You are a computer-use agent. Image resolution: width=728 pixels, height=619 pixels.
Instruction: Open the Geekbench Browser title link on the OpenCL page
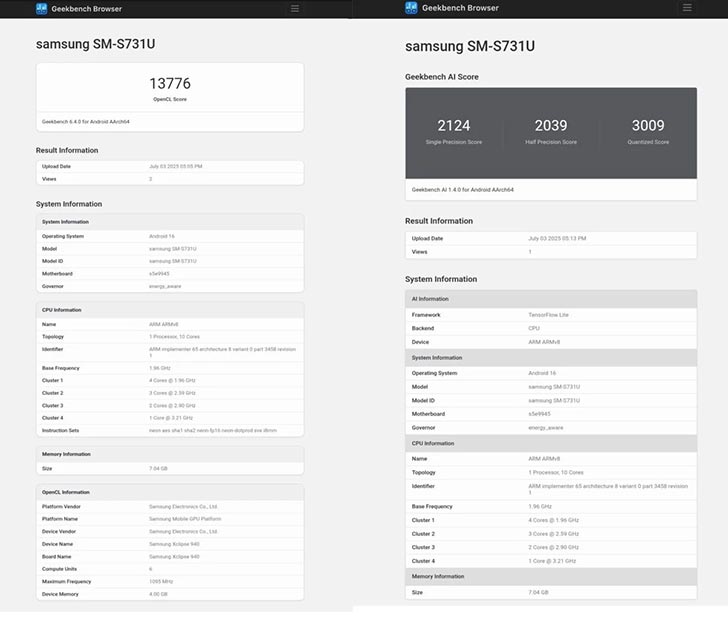[x=86, y=8]
